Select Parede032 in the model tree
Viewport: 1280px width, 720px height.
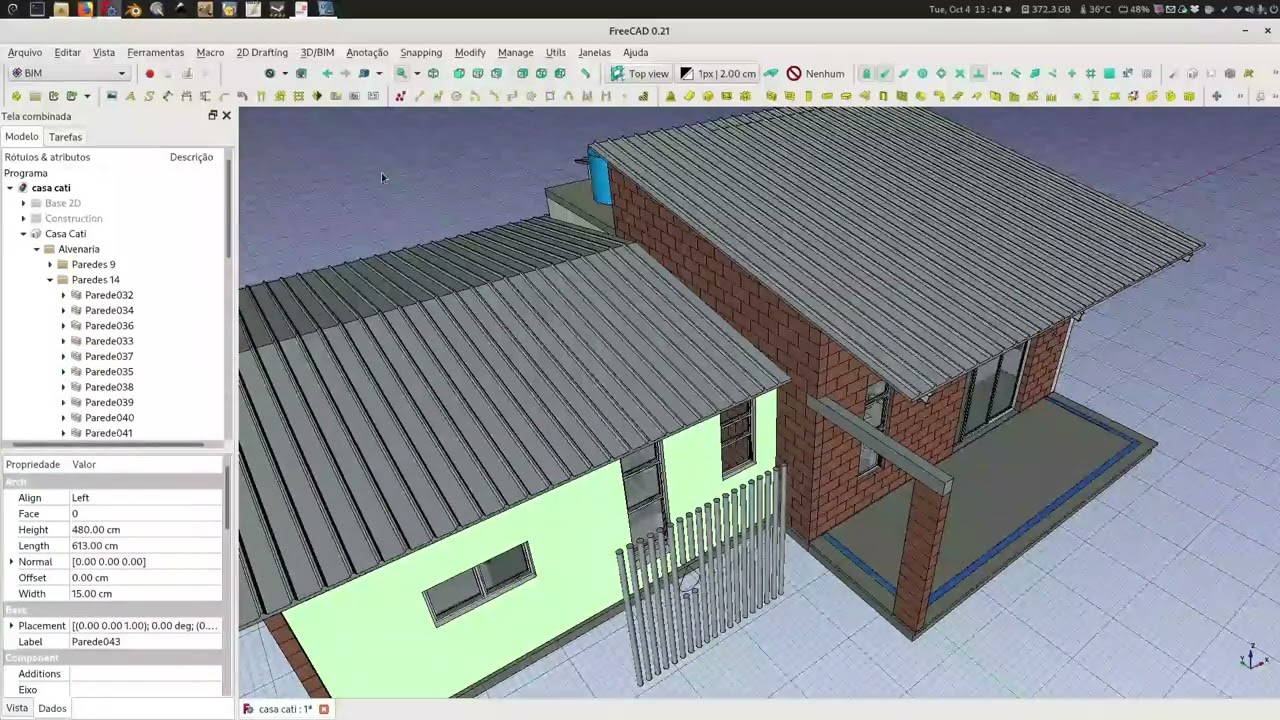pos(109,295)
